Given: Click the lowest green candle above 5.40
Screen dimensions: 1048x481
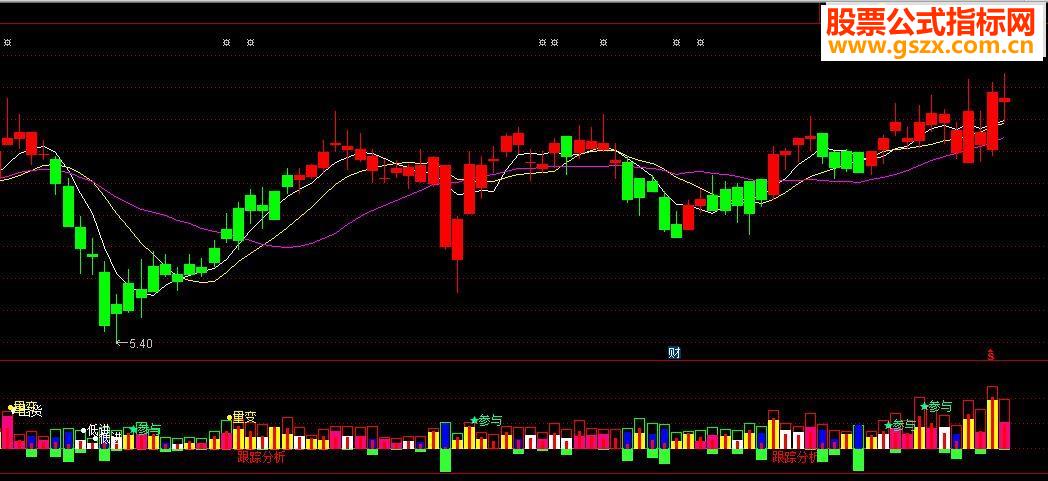Looking at the screenshot, I should [x=104, y=298].
